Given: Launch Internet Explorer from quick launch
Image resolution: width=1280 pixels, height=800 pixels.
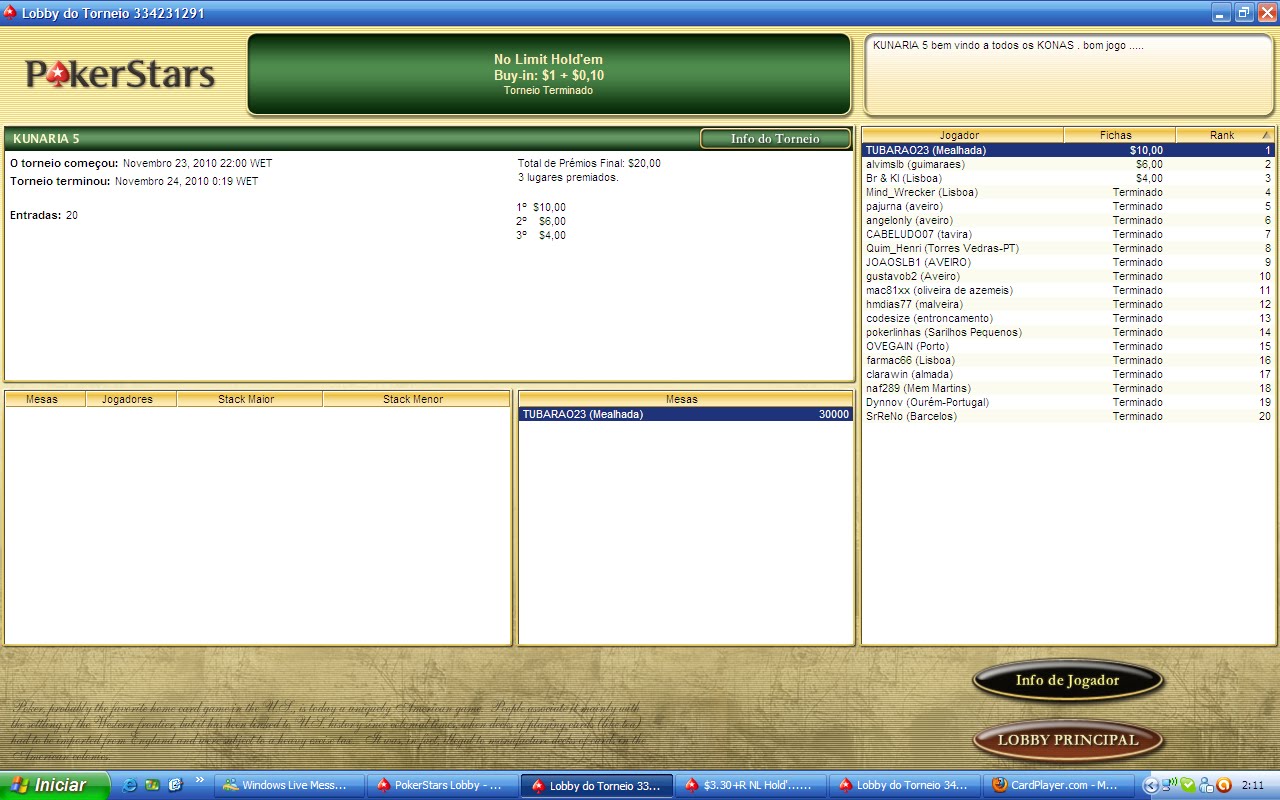Looking at the screenshot, I should coord(129,785).
